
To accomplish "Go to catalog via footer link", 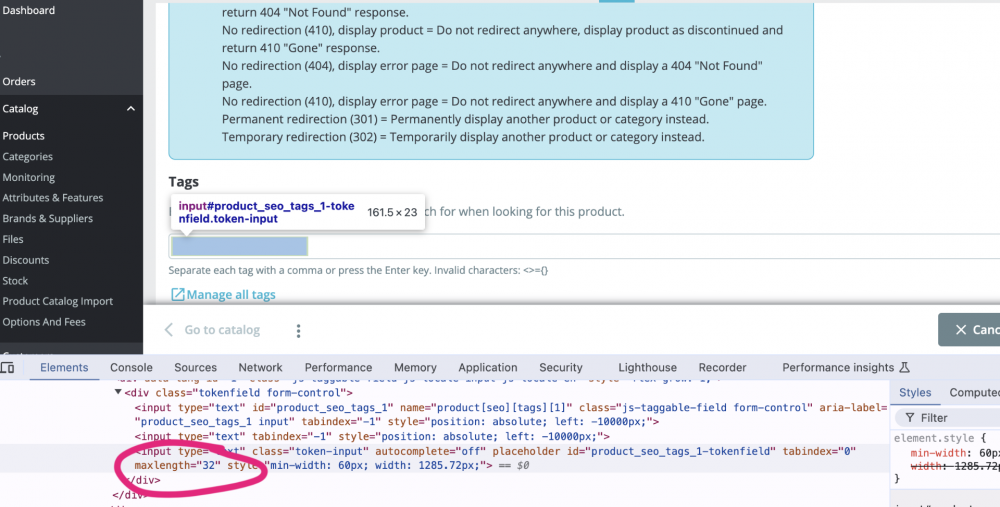I will click(x=222, y=330).
